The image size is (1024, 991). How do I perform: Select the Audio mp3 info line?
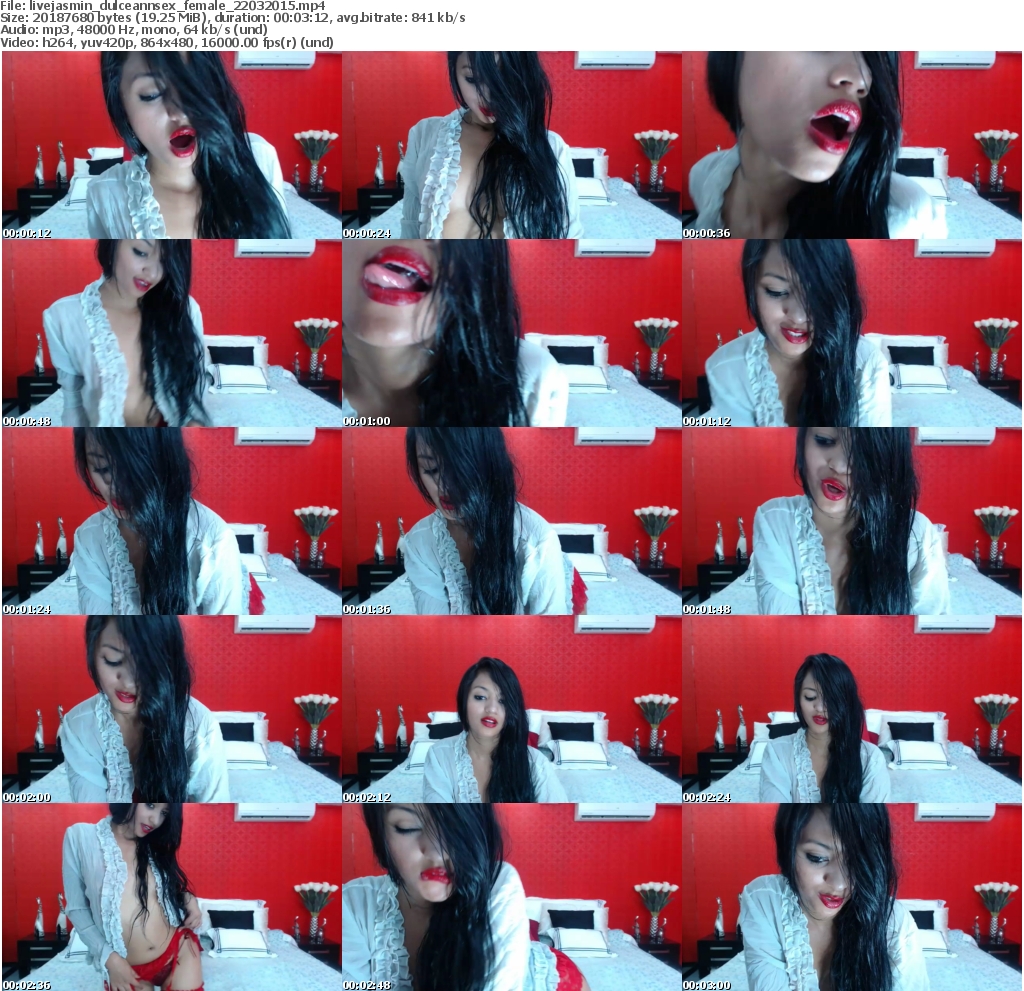pyautogui.click(x=134, y=30)
